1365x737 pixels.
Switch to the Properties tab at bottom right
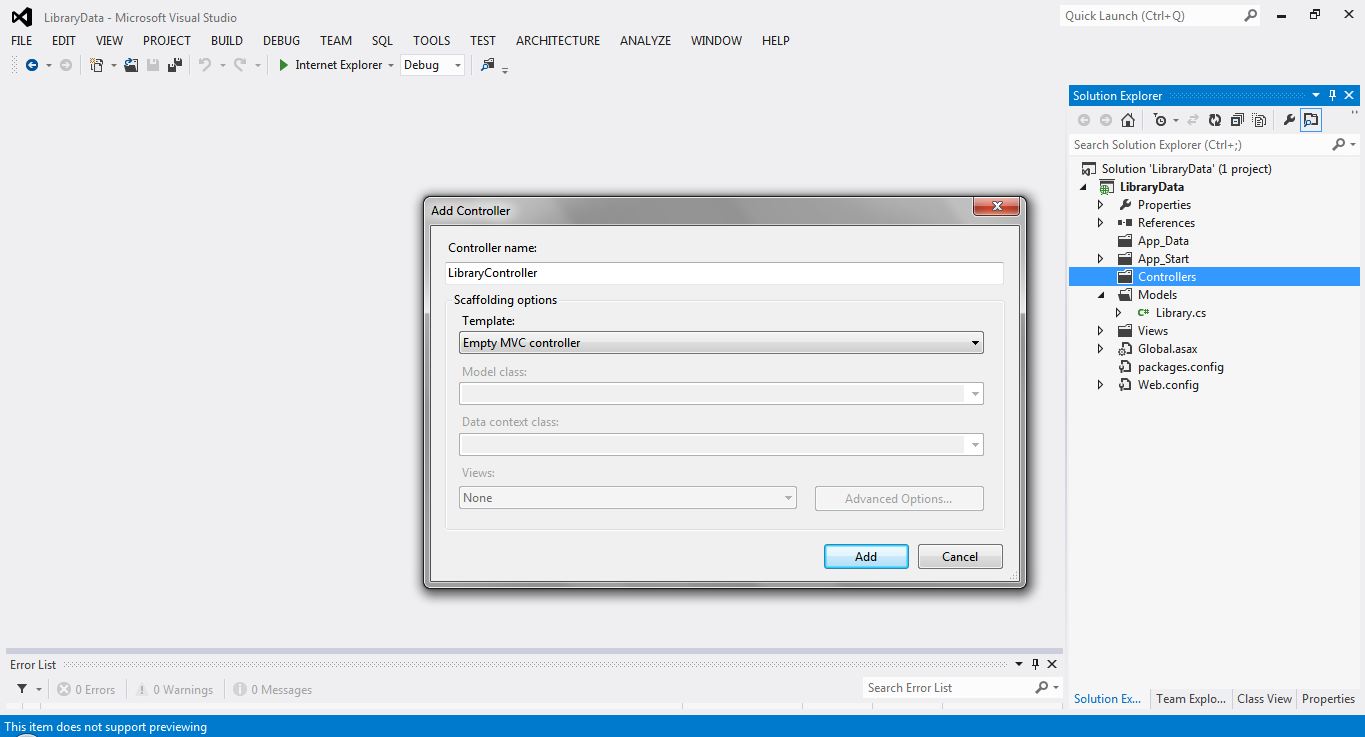(x=1328, y=699)
